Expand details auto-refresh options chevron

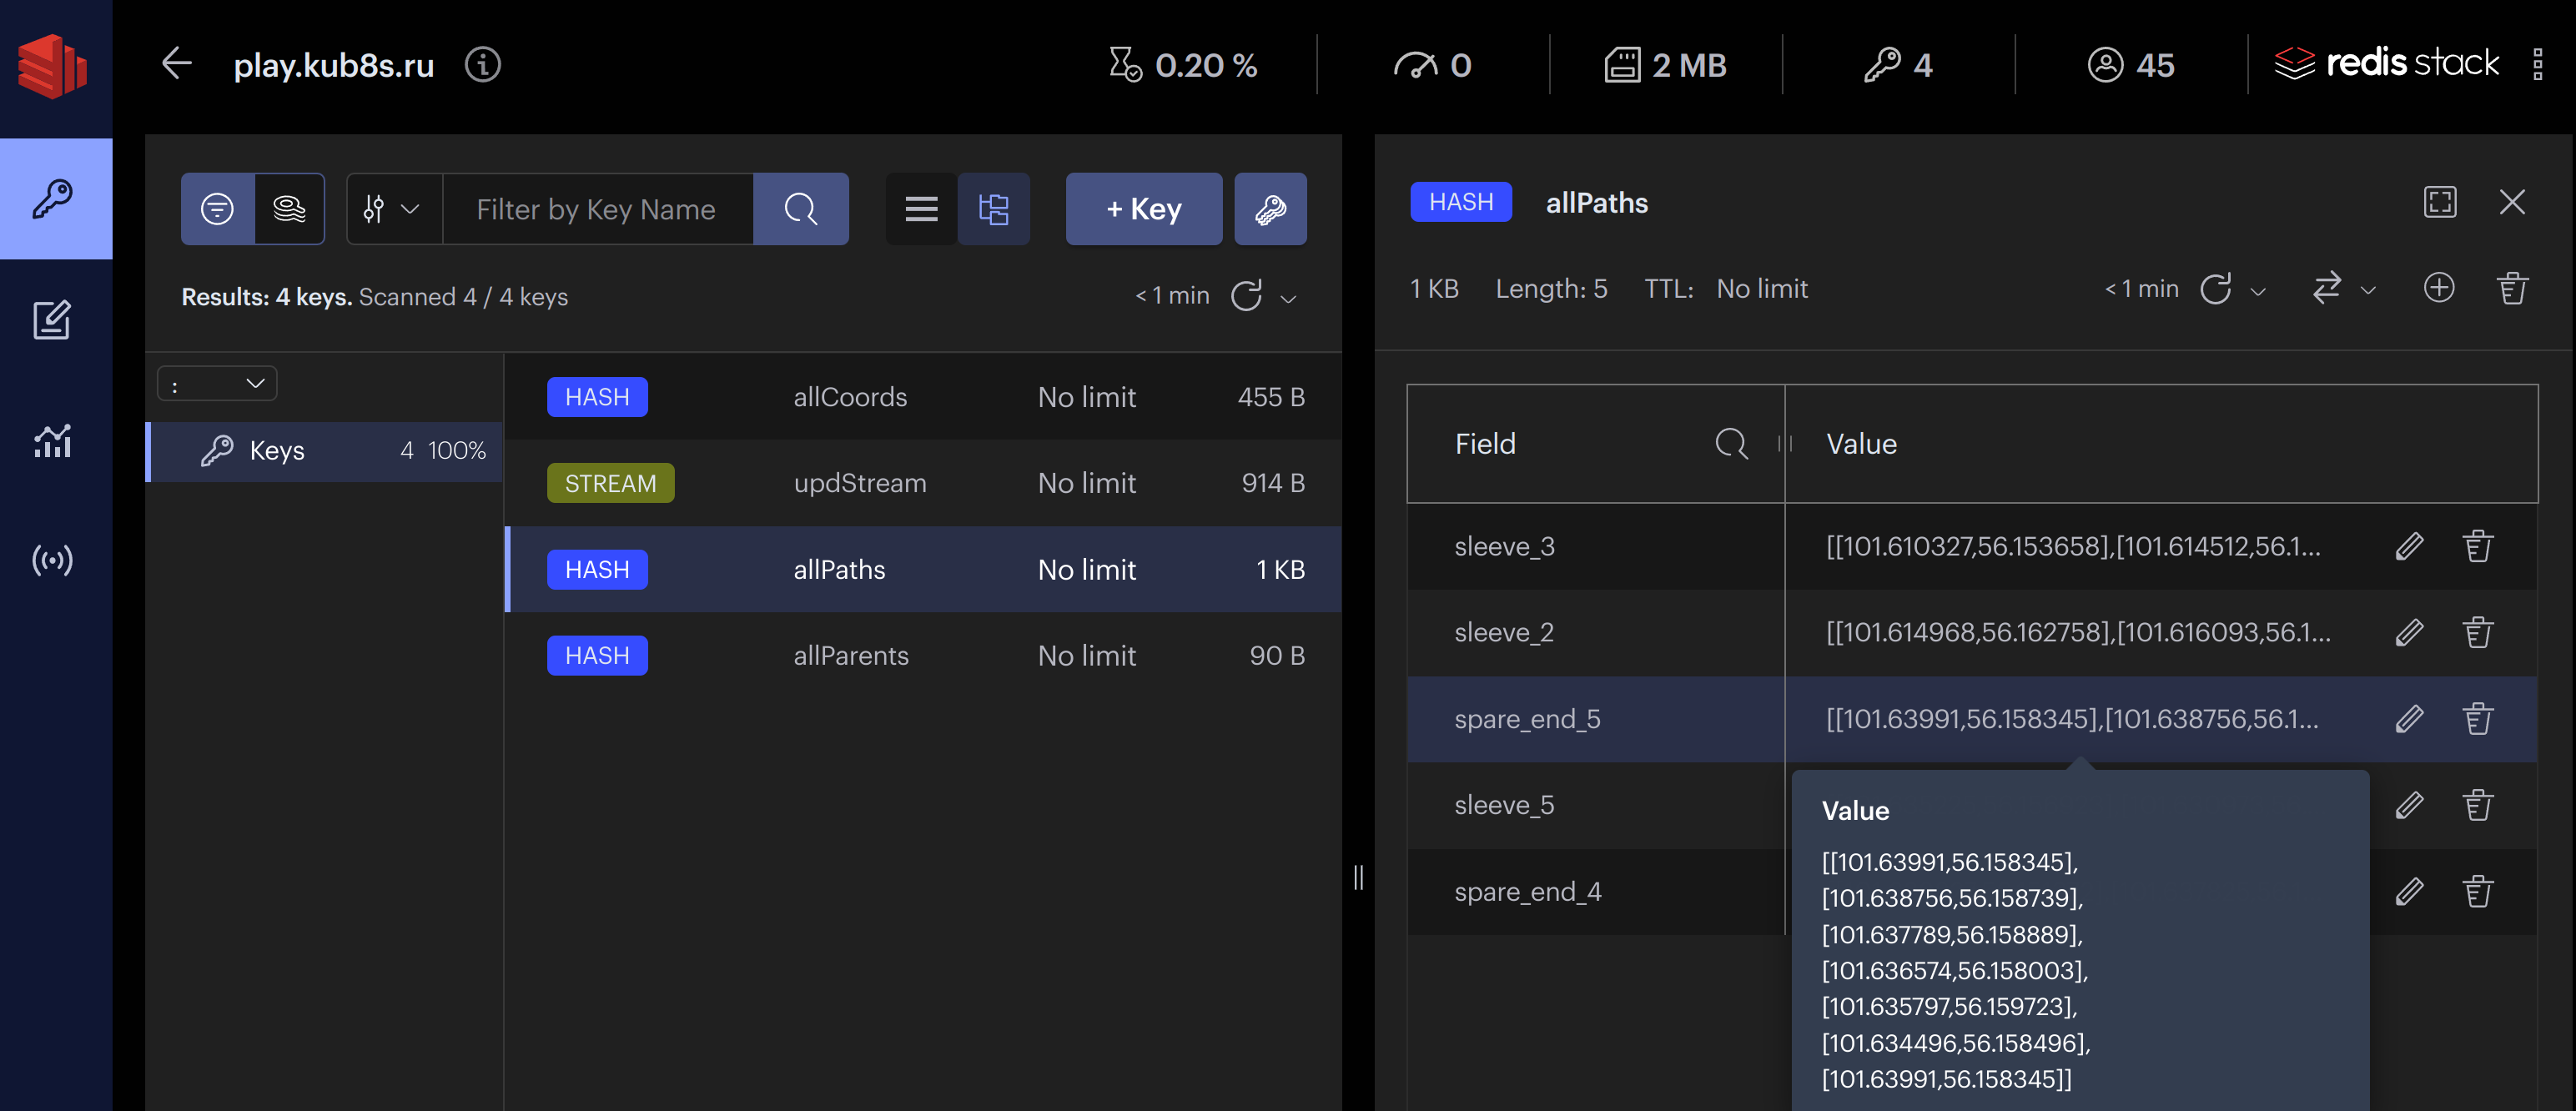click(x=2258, y=291)
